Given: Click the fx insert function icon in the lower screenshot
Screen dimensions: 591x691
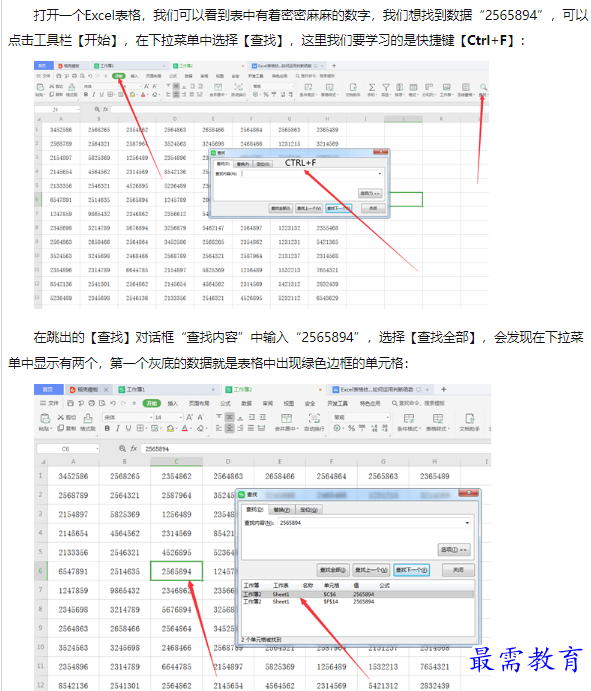Looking at the screenshot, I should pos(134,449).
